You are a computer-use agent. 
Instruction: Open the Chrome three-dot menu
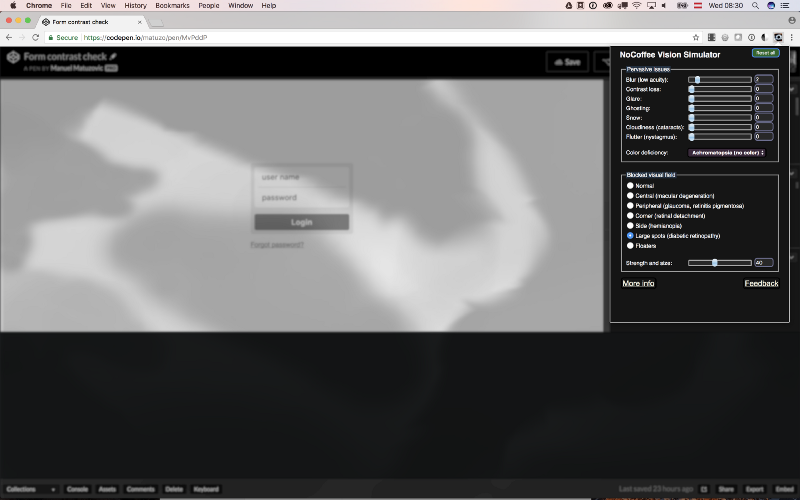tap(791, 37)
